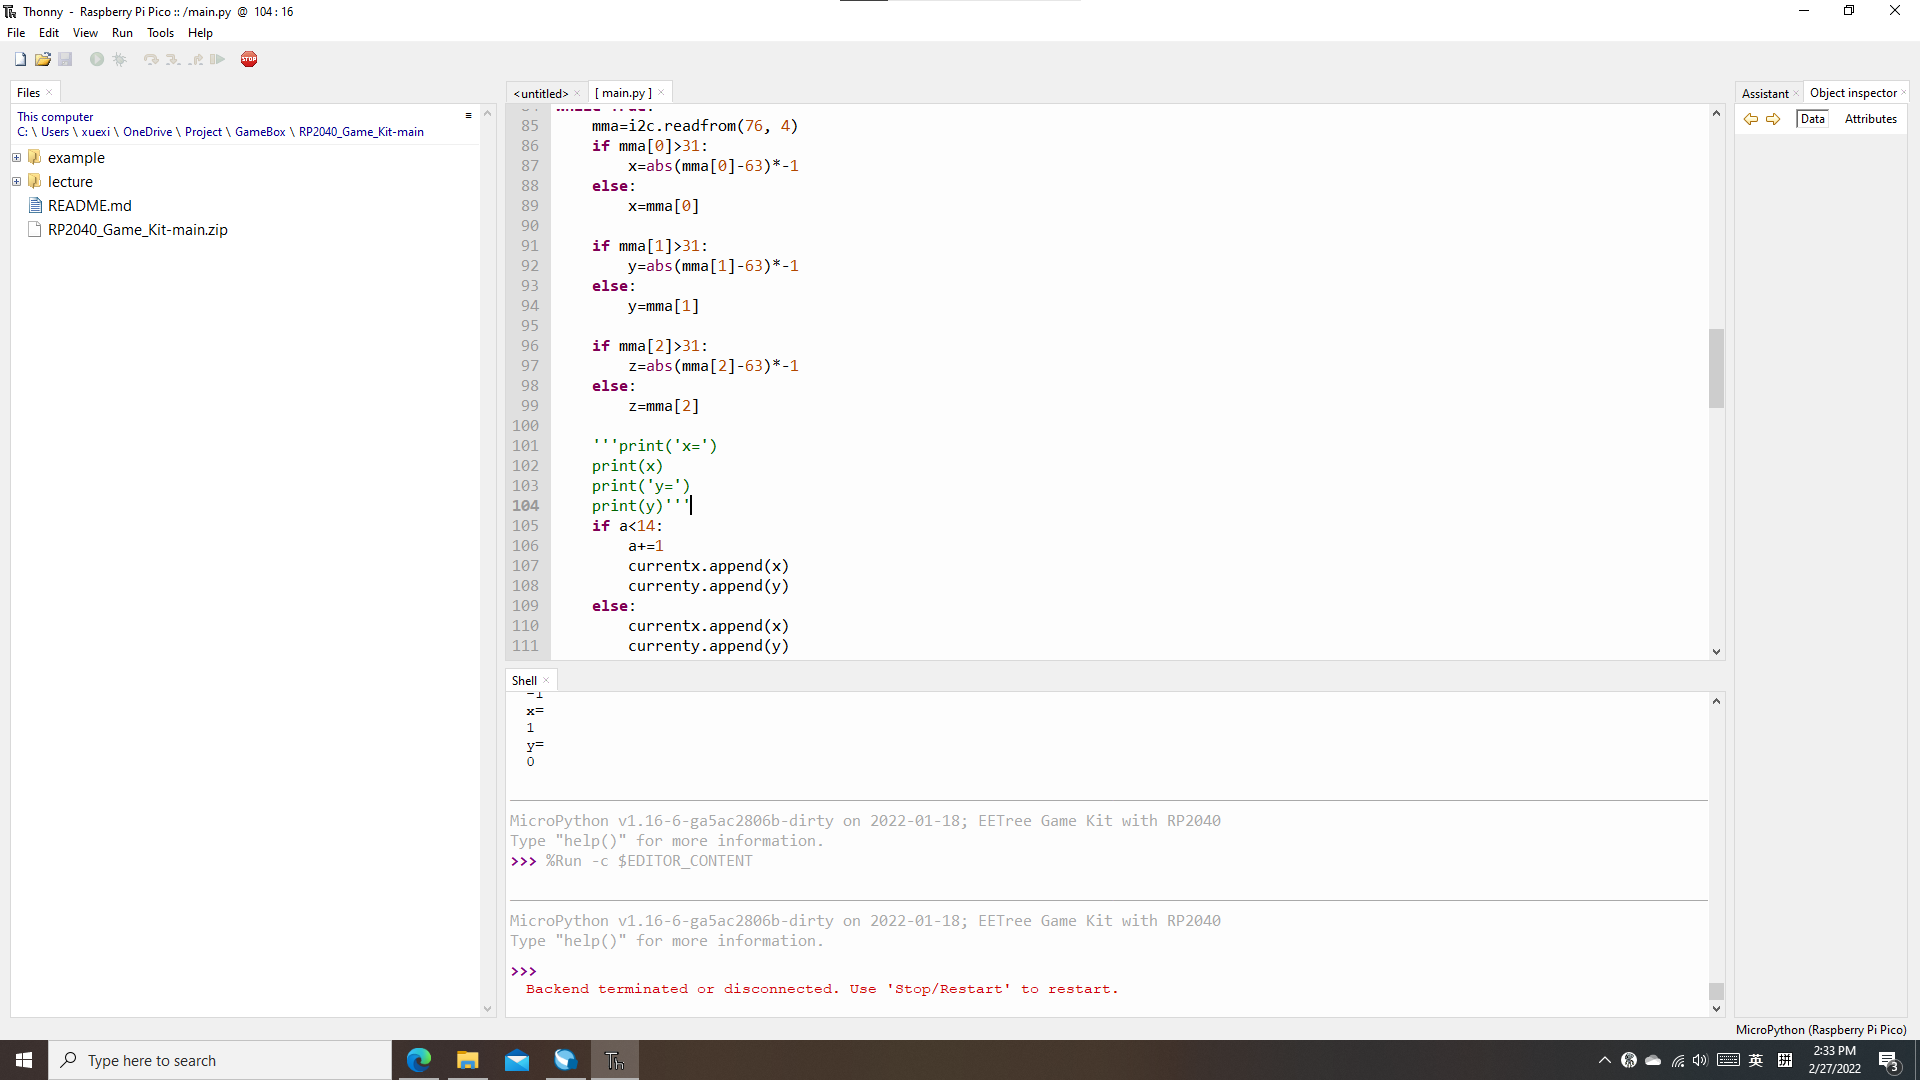
Task: Start the debugger with the bug icon
Action: [x=120, y=59]
